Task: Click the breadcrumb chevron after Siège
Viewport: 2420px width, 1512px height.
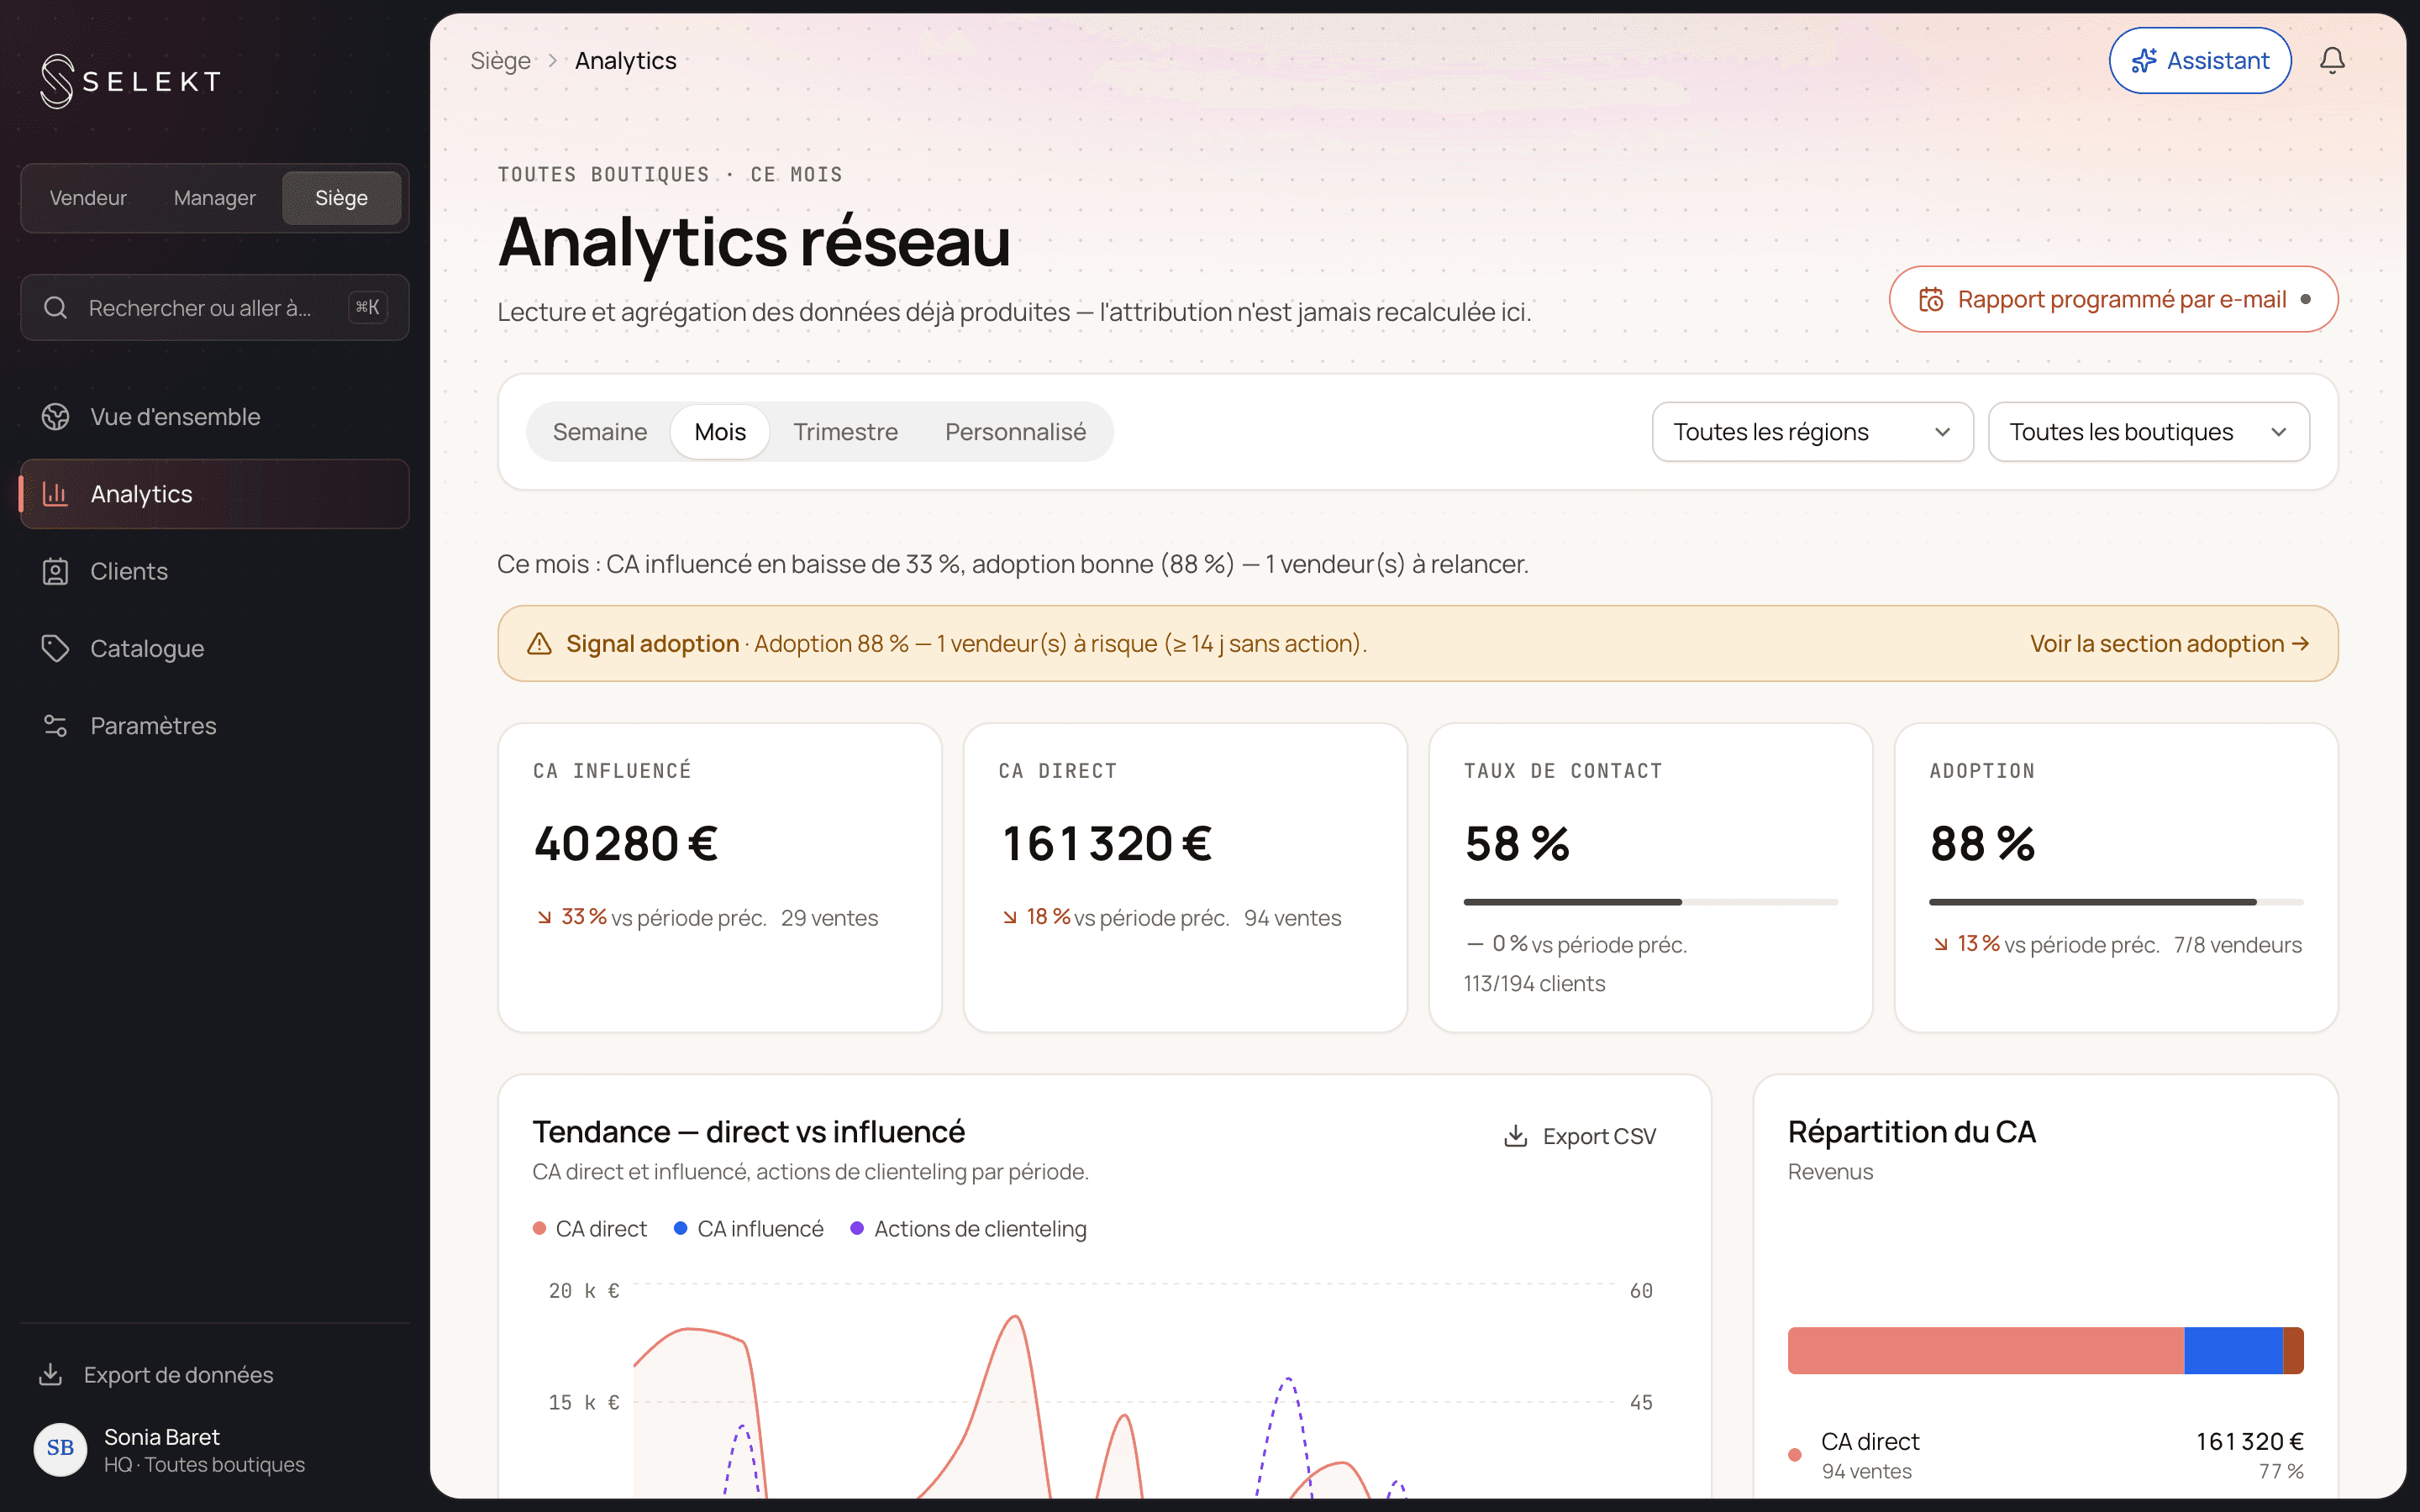Action: pos(552,61)
